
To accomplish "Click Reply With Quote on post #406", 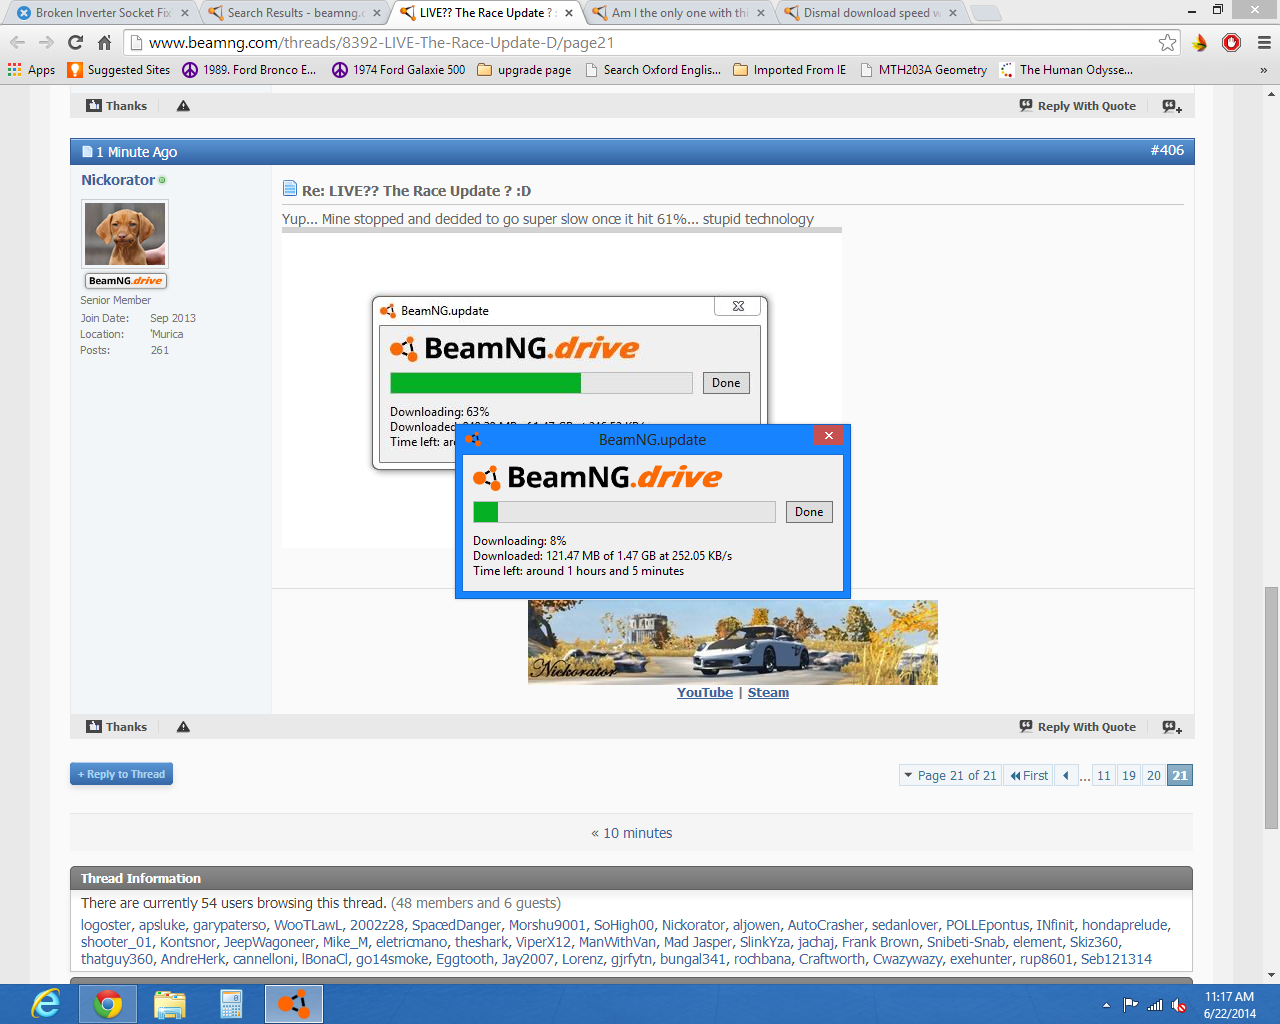I will [x=1078, y=727].
